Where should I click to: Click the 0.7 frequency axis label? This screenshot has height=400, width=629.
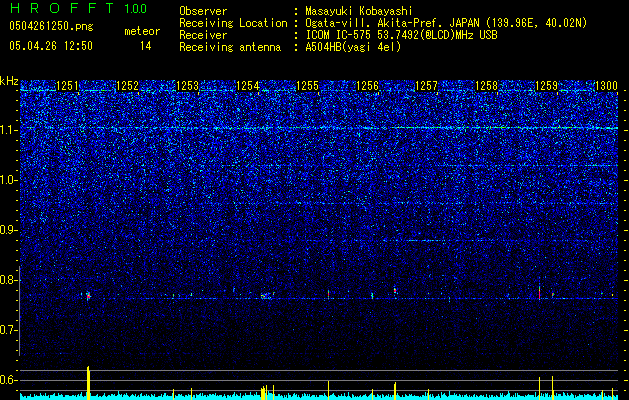(8, 330)
